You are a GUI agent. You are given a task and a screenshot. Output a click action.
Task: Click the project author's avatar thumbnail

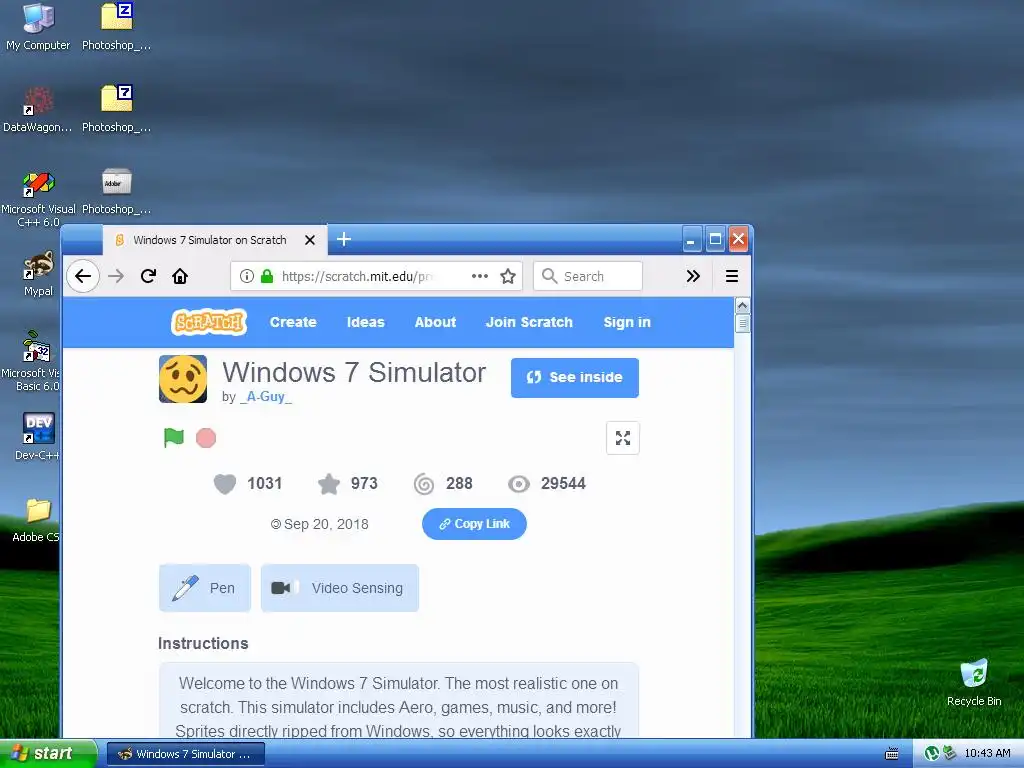[x=183, y=379]
